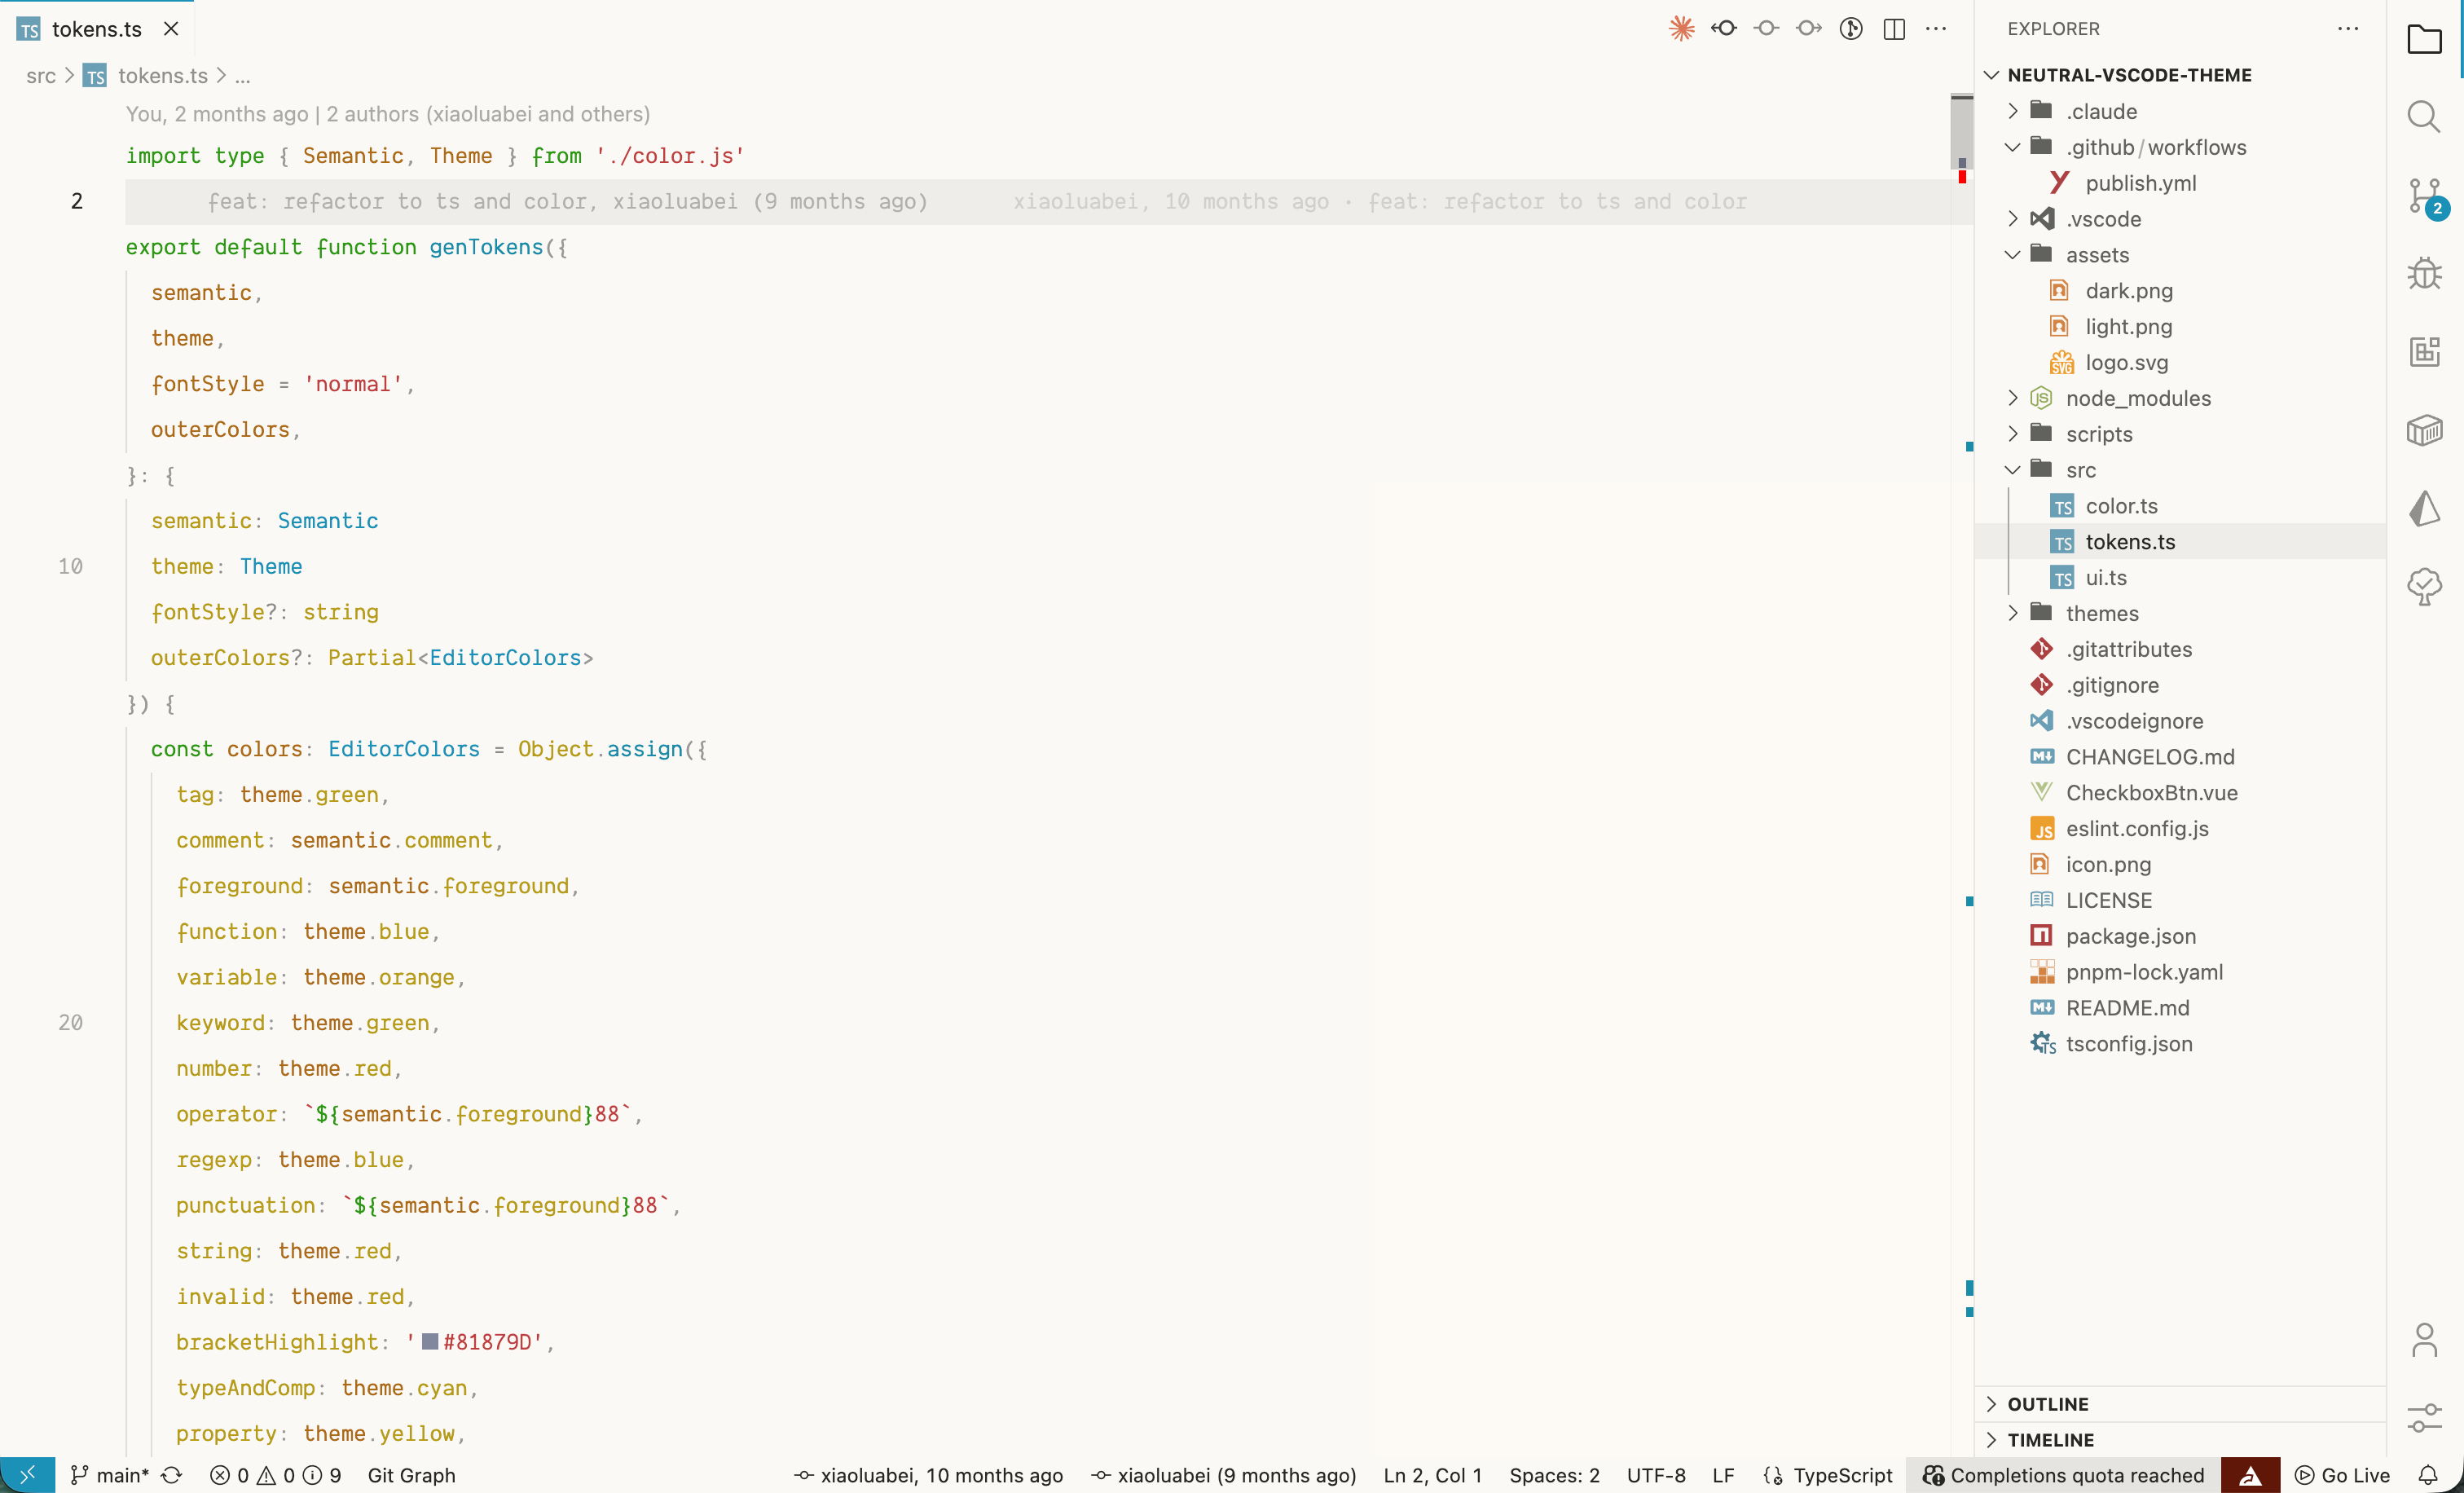Open the tree icon in activity bar

click(2424, 586)
